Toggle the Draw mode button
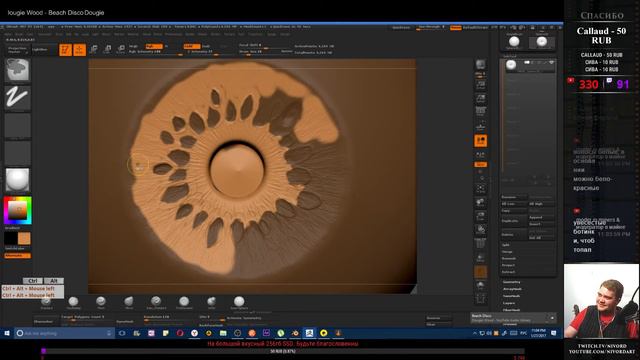Viewport: 640px width, 360px height. coord(80,50)
